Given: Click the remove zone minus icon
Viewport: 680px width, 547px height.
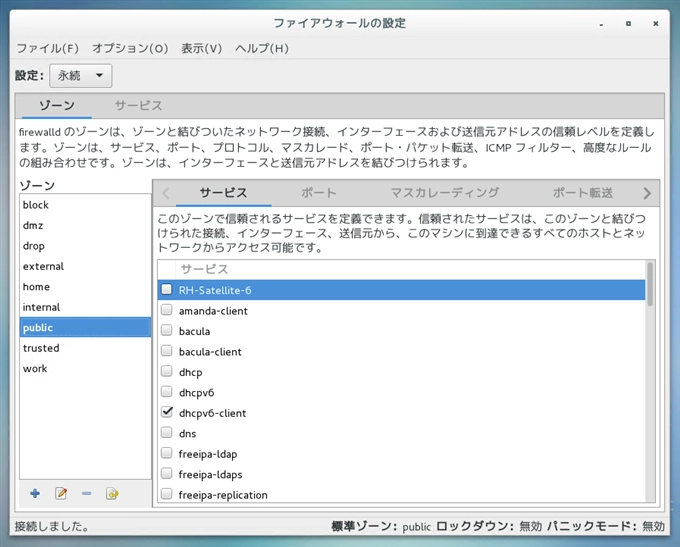Looking at the screenshot, I should pyautogui.click(x=86, y=494).
